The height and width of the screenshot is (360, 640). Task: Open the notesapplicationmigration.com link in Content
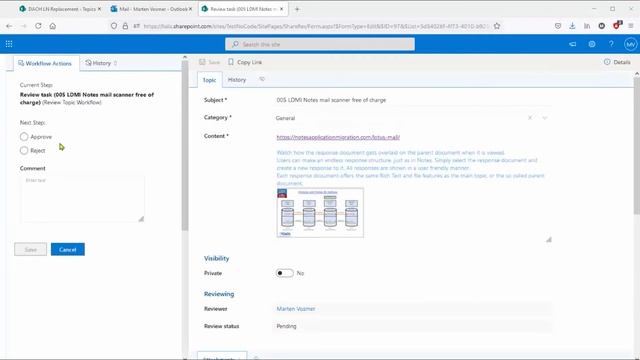click(338, 137)
